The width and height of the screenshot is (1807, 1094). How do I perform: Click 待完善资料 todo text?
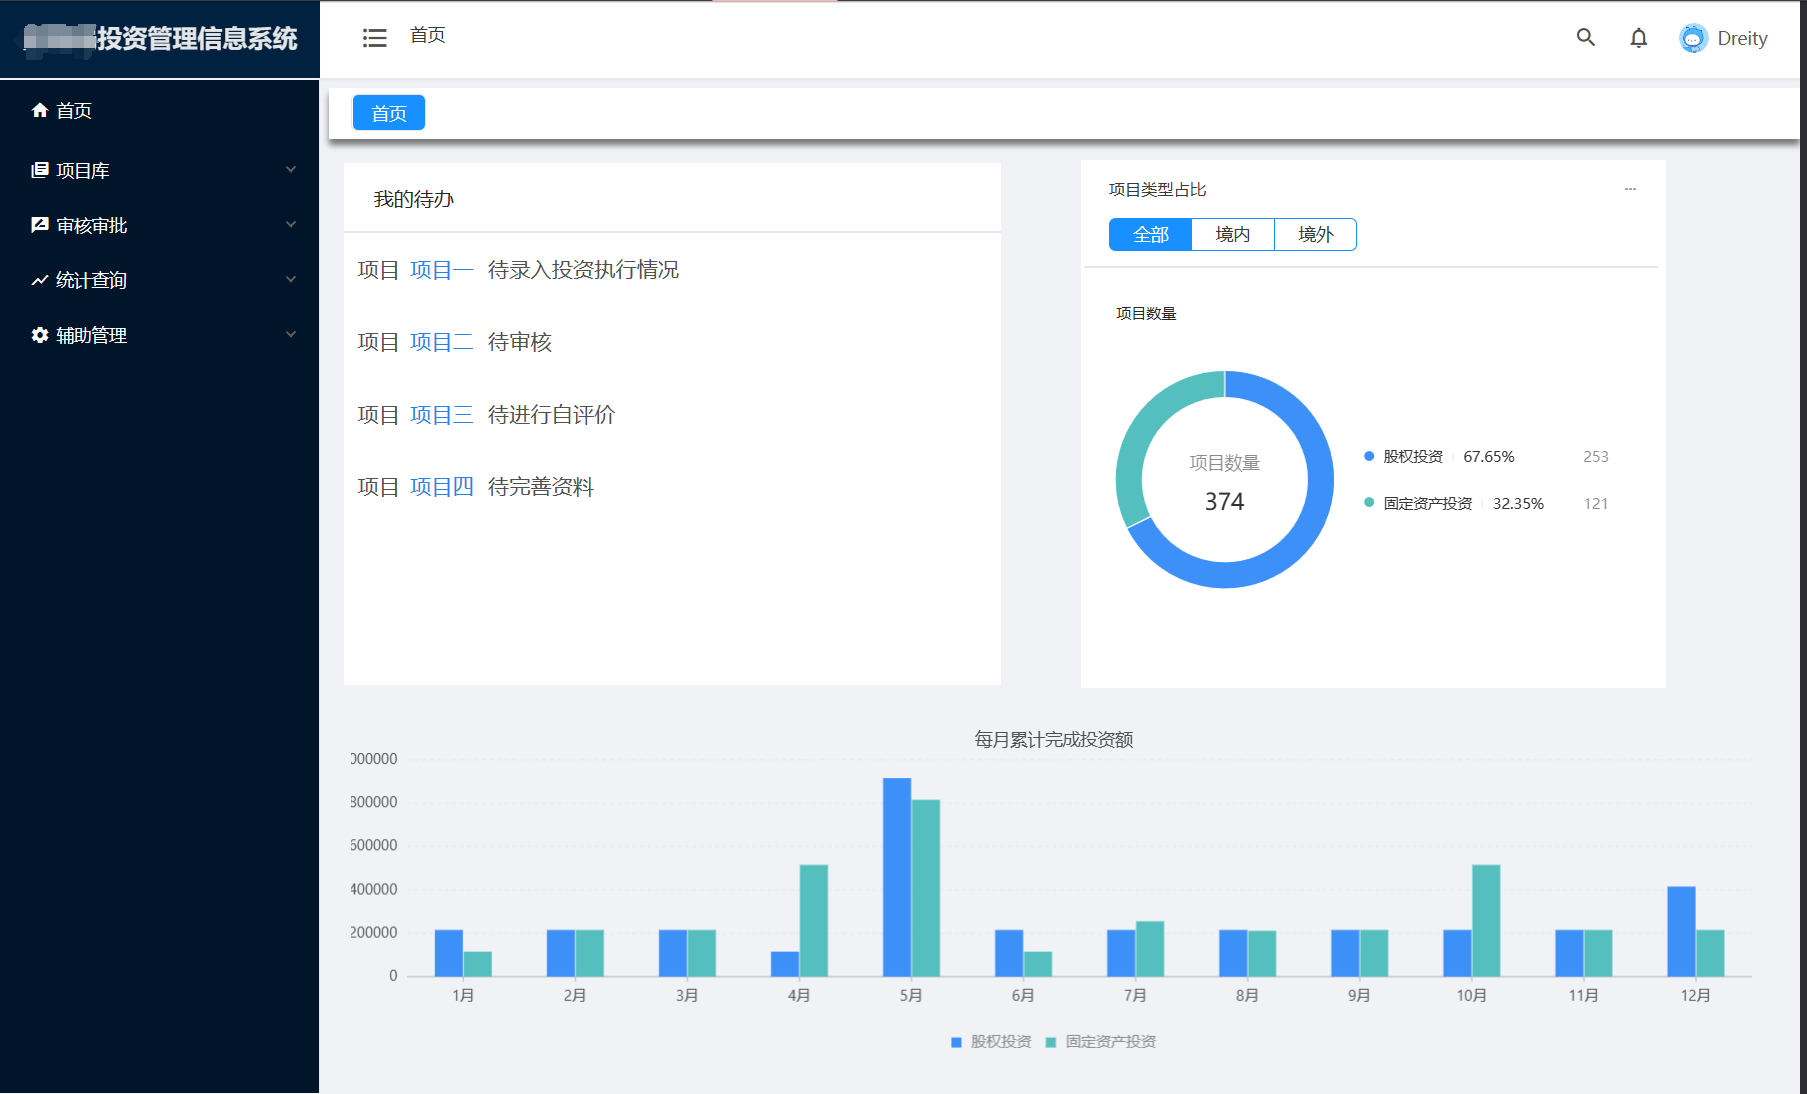(x=541, y=487)
